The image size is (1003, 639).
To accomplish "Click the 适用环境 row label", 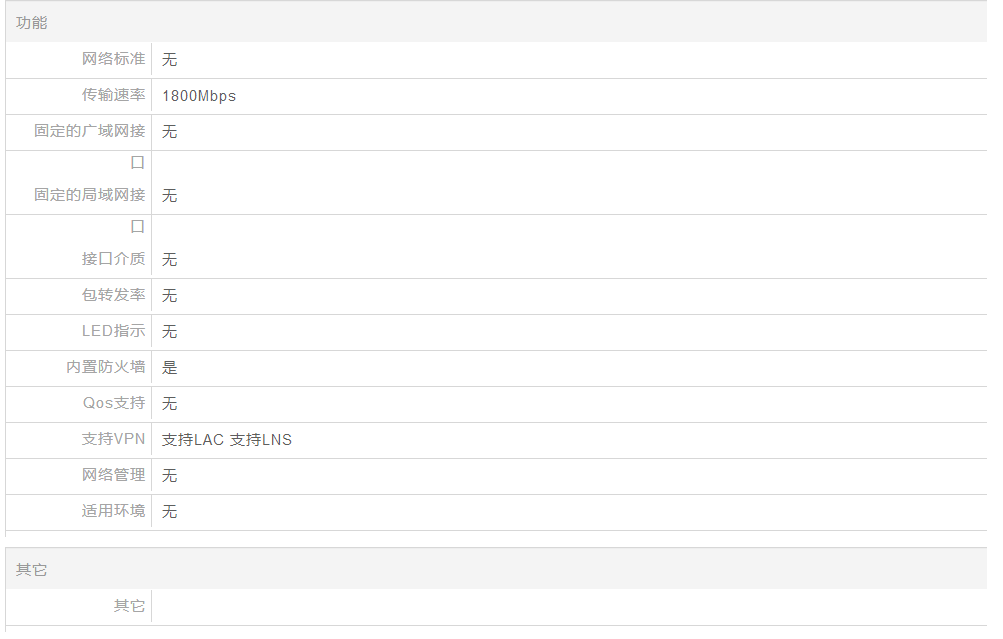I will (x=113, y=511).
